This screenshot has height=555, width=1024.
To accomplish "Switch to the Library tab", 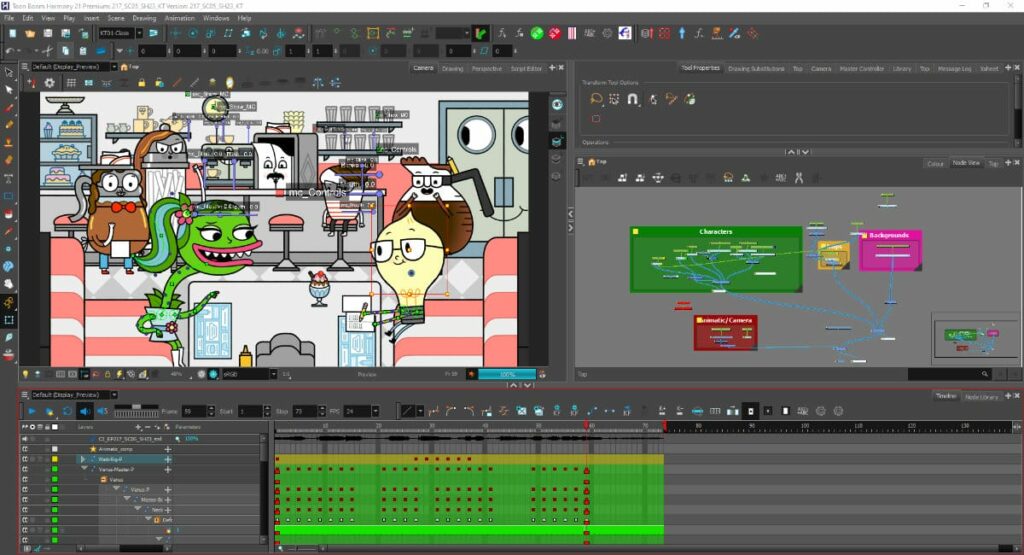I will coord(902,68).
